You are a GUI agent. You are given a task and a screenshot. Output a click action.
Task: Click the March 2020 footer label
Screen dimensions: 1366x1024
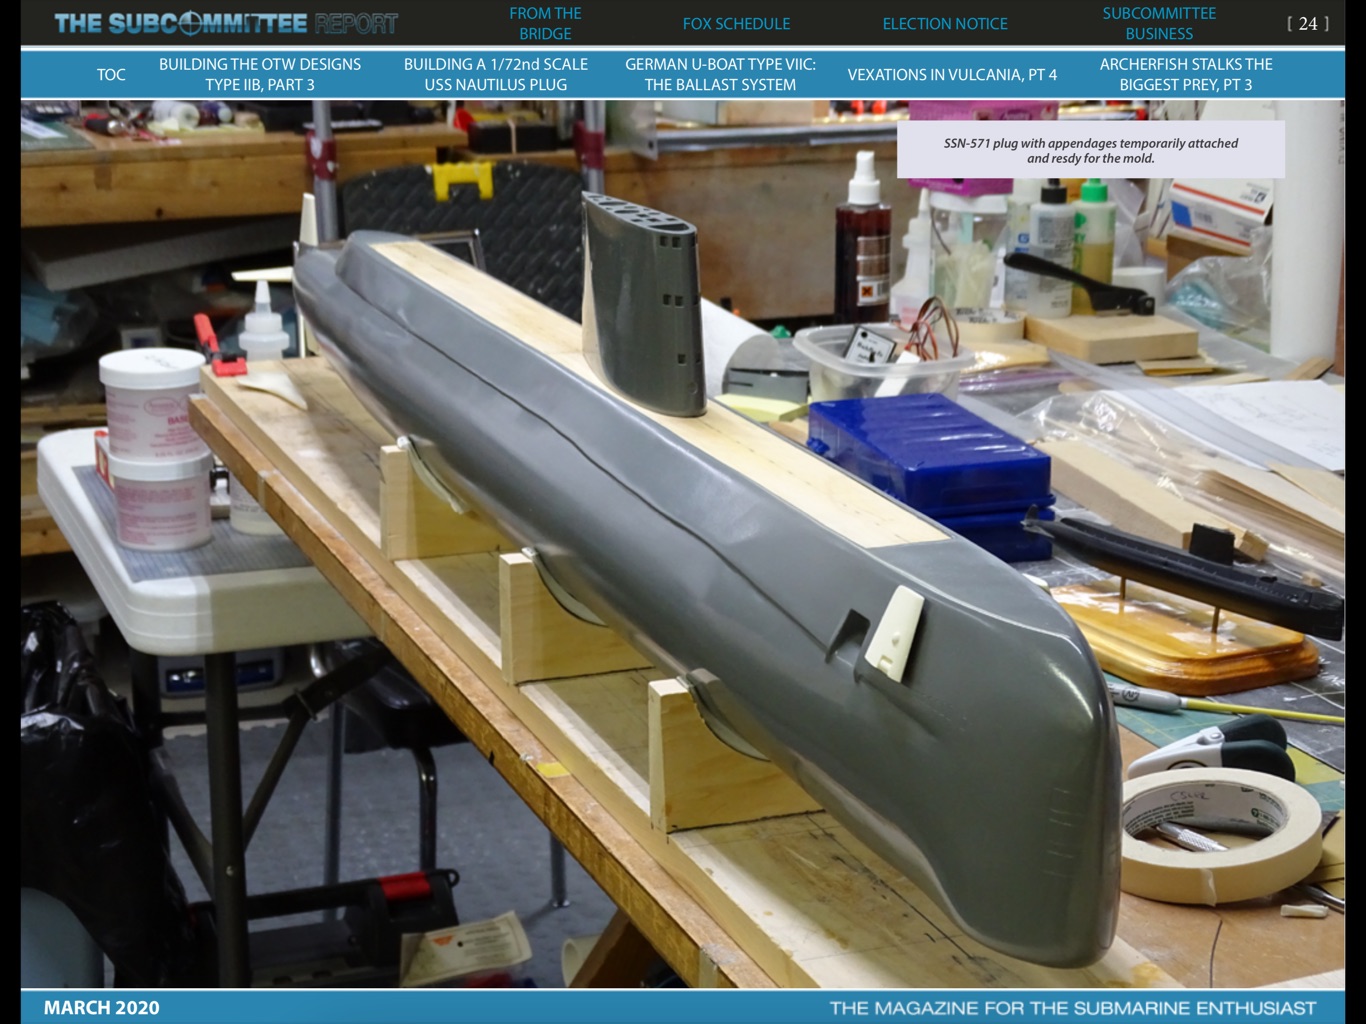pos(101,1007)
